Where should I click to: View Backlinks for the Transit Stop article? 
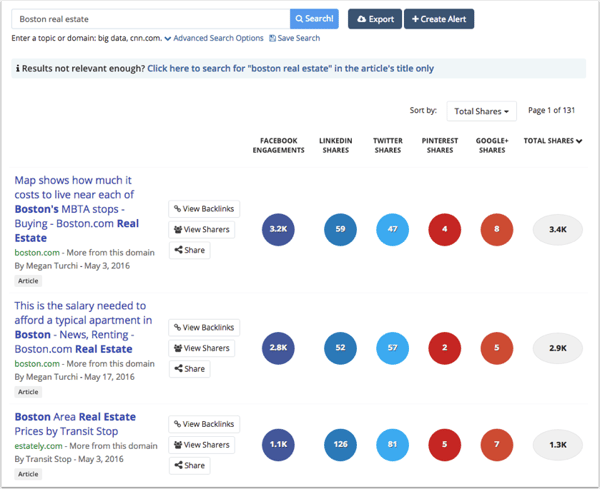click(204, 424)
